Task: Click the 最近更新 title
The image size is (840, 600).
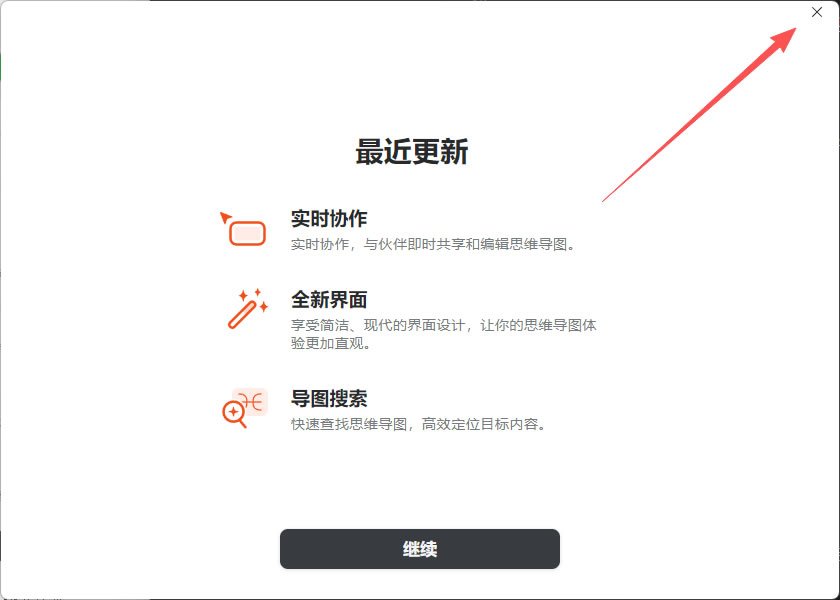Action: click(x=411, y=151)
